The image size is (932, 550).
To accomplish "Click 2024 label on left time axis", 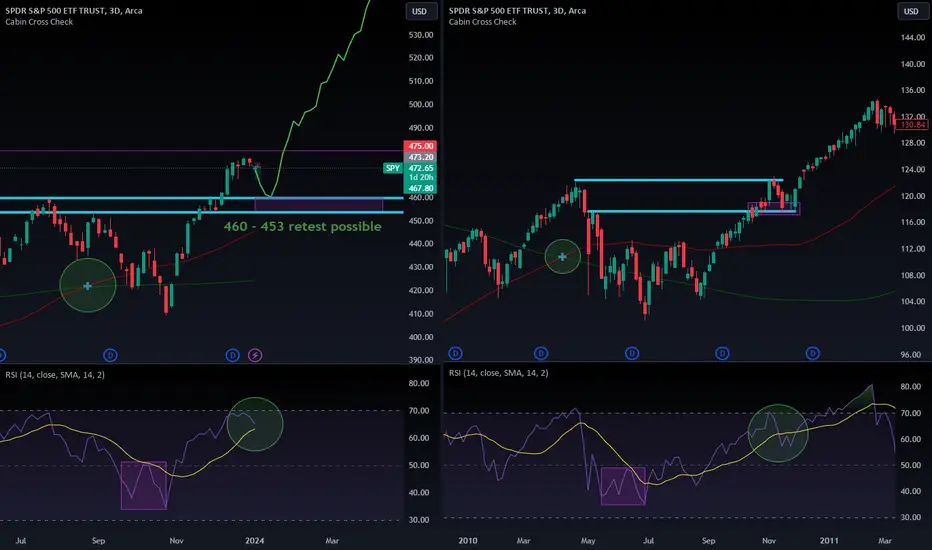I will (x=254, y=540).
